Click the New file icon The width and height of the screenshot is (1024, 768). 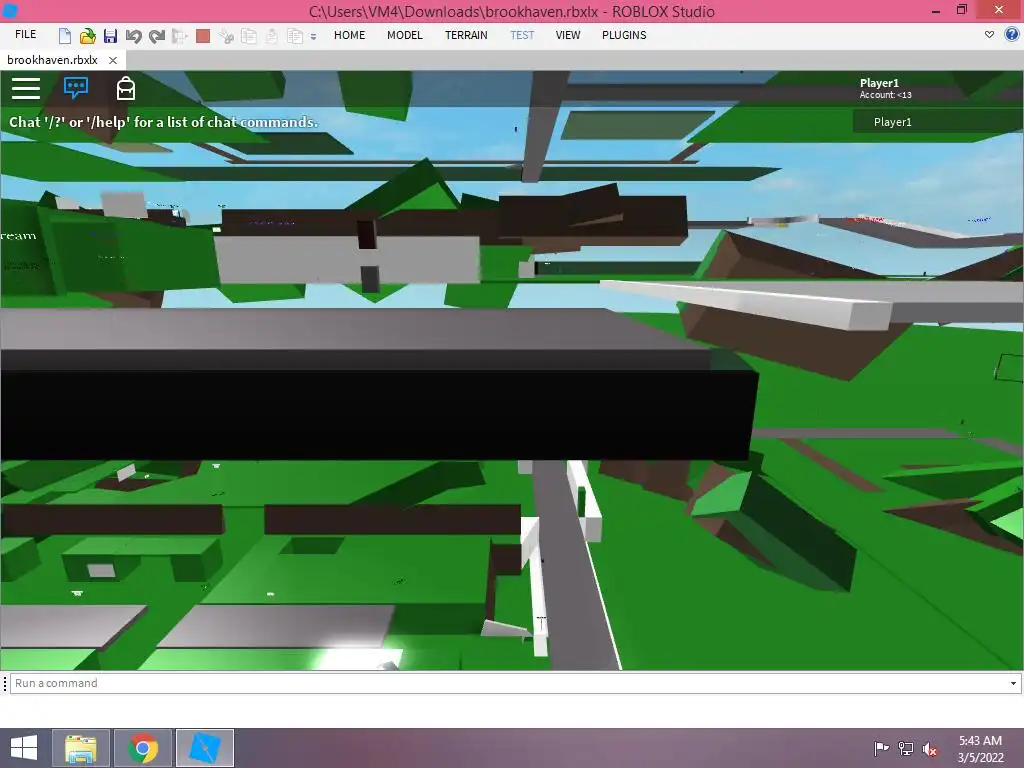coord(65,35)
